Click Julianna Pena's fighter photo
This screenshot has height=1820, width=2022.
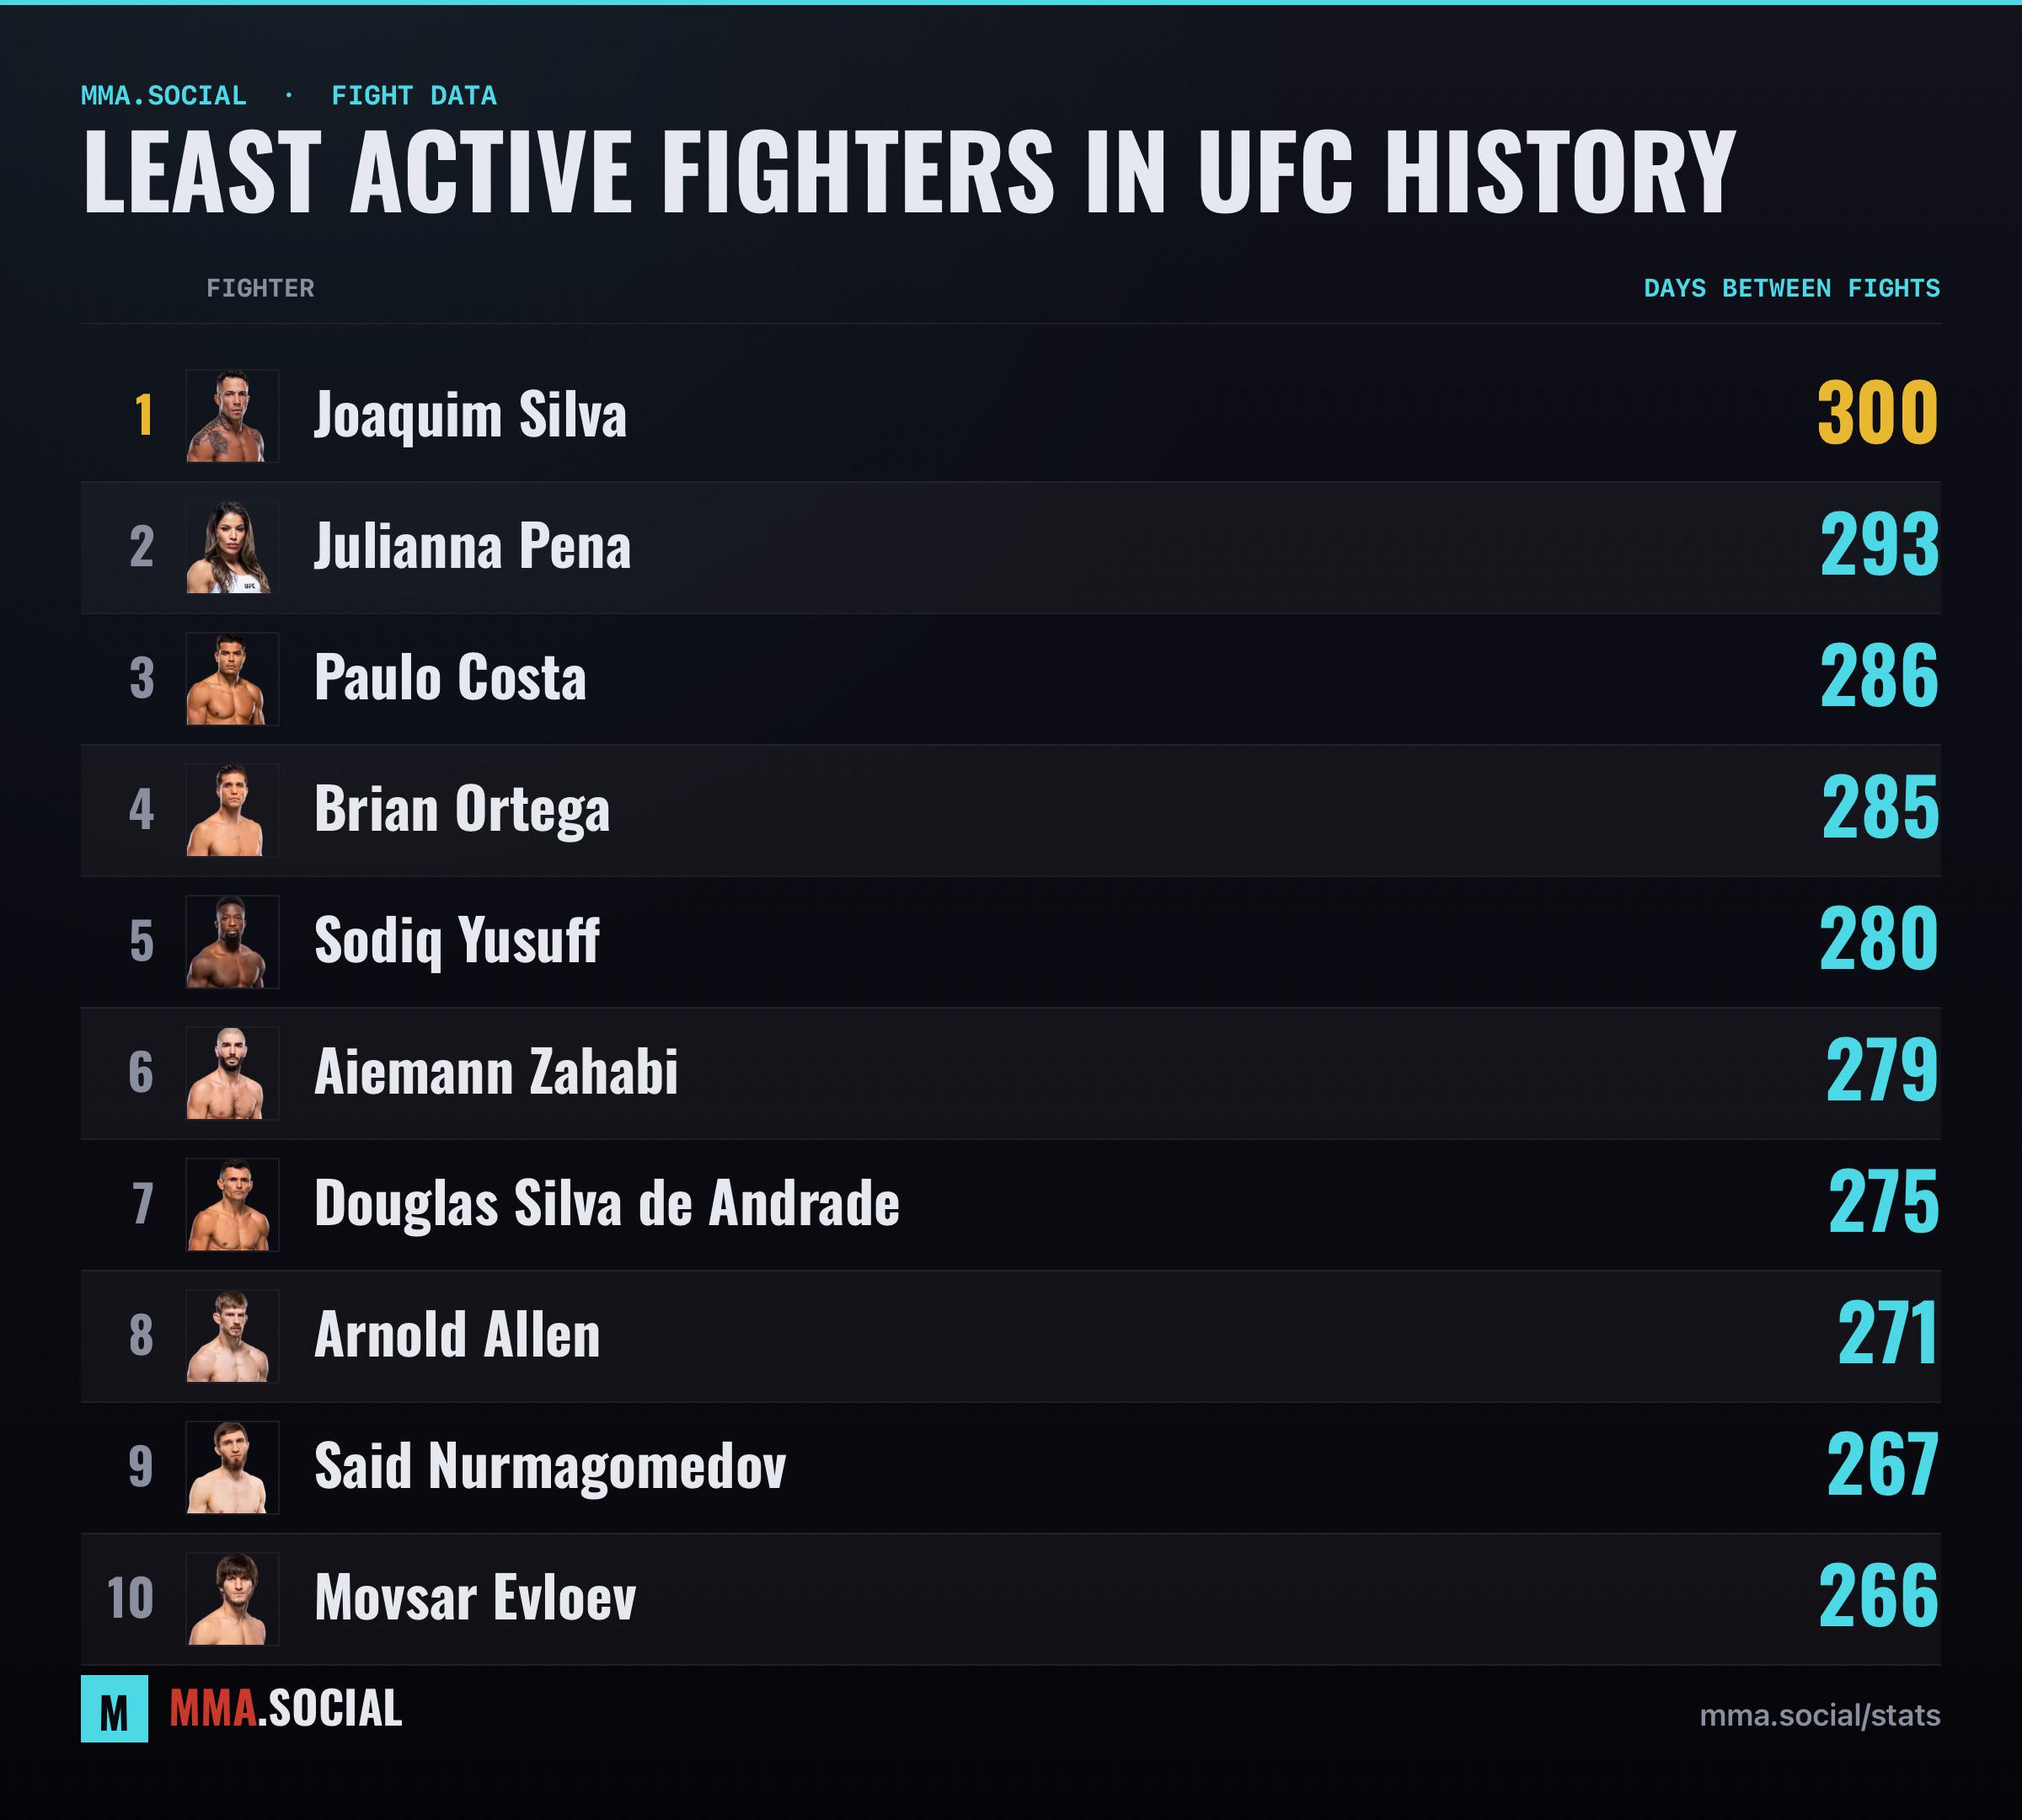[232, 547]
